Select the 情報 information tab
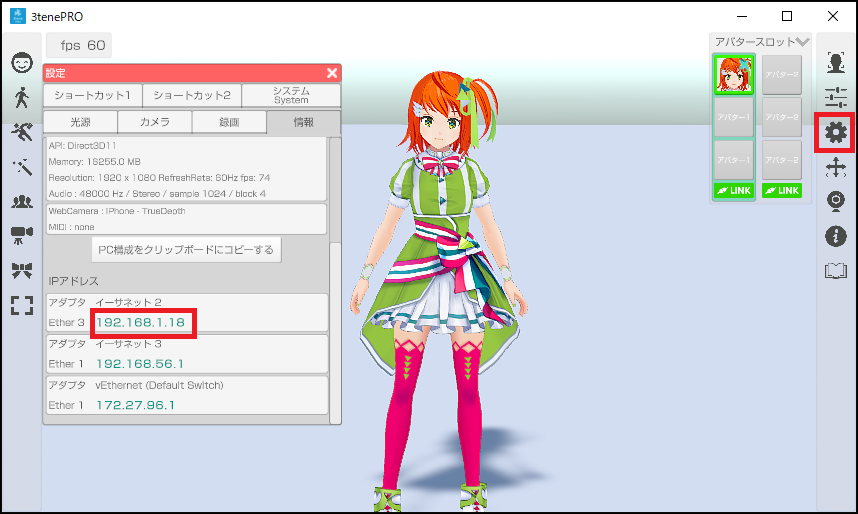858x514 pixels. point(304,122)
